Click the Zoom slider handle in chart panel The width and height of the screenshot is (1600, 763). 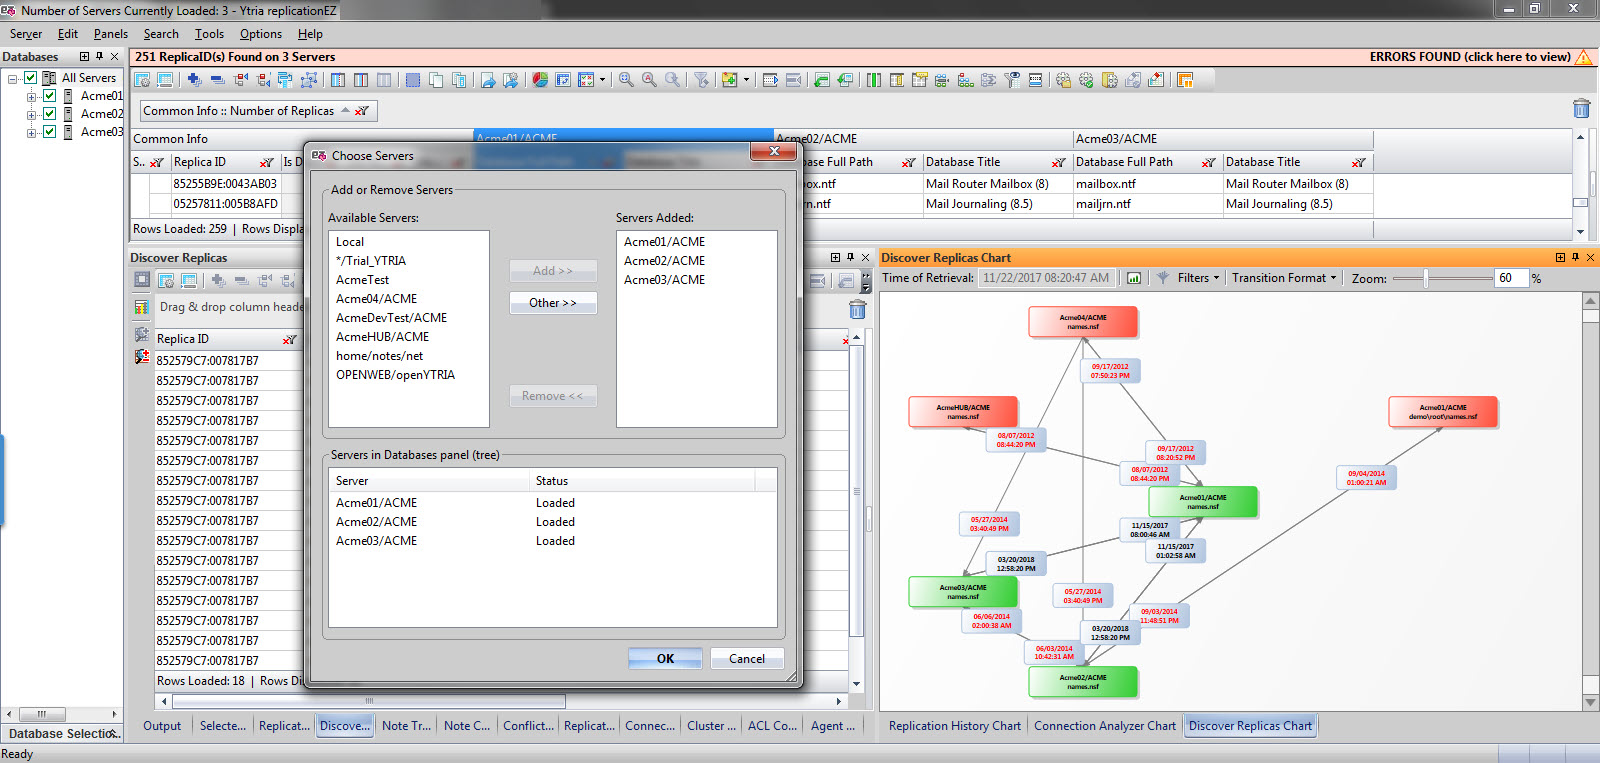(1425, 278)
